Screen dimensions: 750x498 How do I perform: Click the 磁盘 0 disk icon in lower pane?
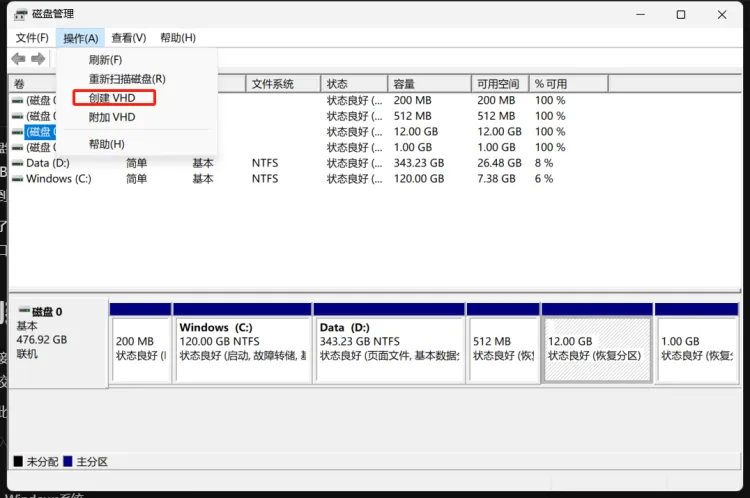[x=23, y=312]
